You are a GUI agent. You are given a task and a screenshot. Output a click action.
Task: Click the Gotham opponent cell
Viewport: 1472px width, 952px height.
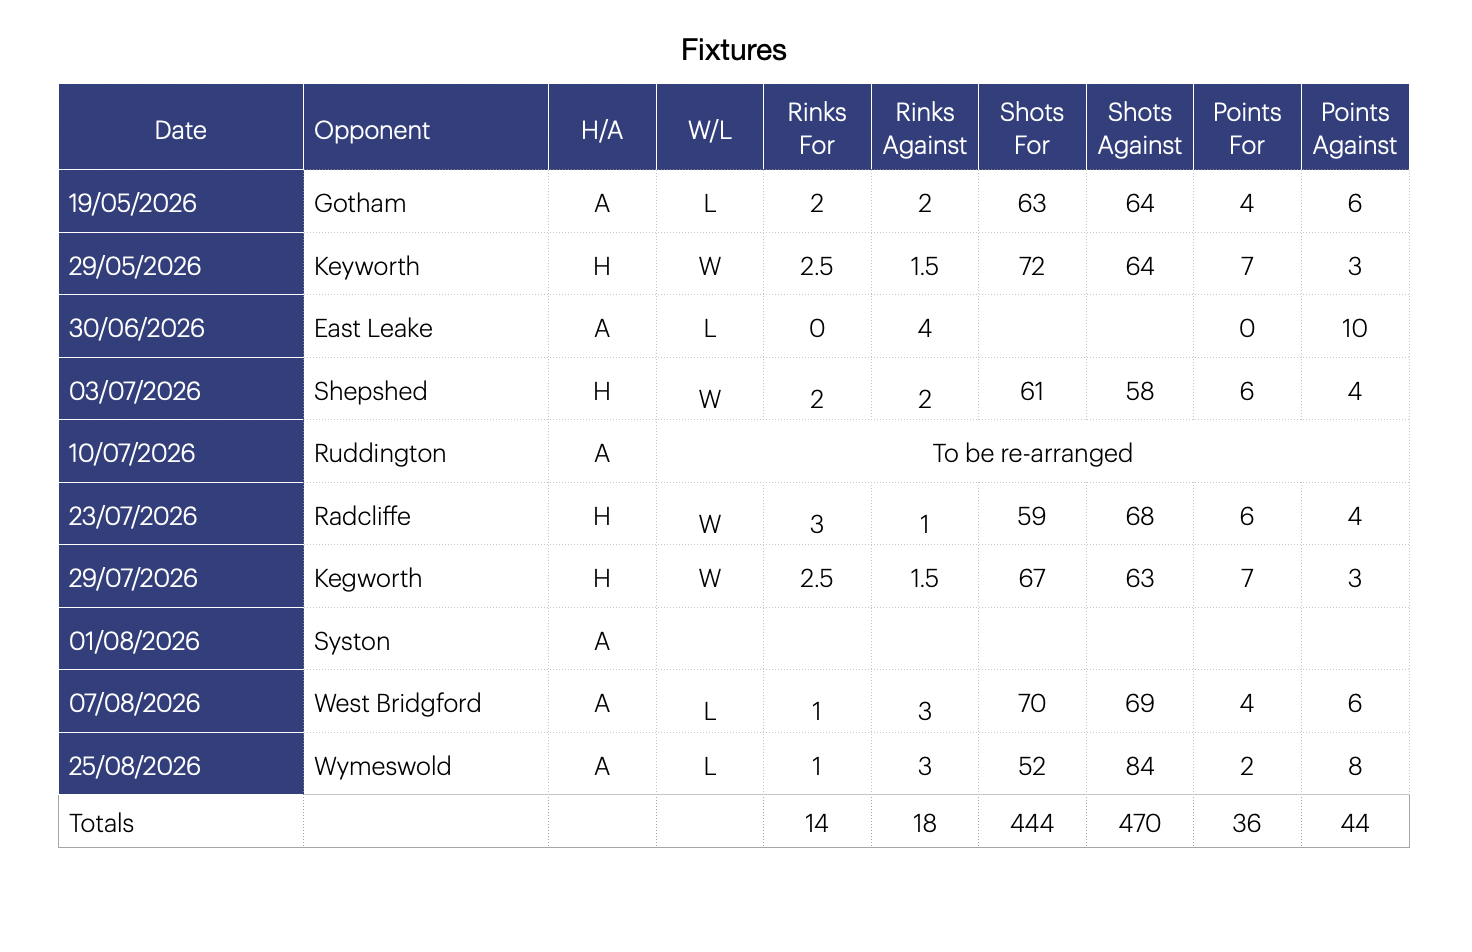click(426, 203)
